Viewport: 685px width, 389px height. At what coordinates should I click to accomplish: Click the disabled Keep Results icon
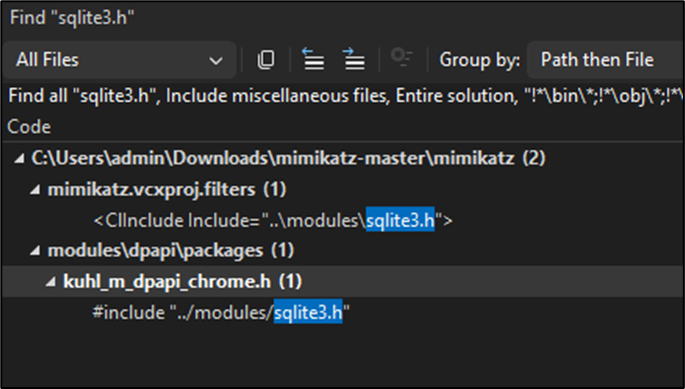(401, 58)
